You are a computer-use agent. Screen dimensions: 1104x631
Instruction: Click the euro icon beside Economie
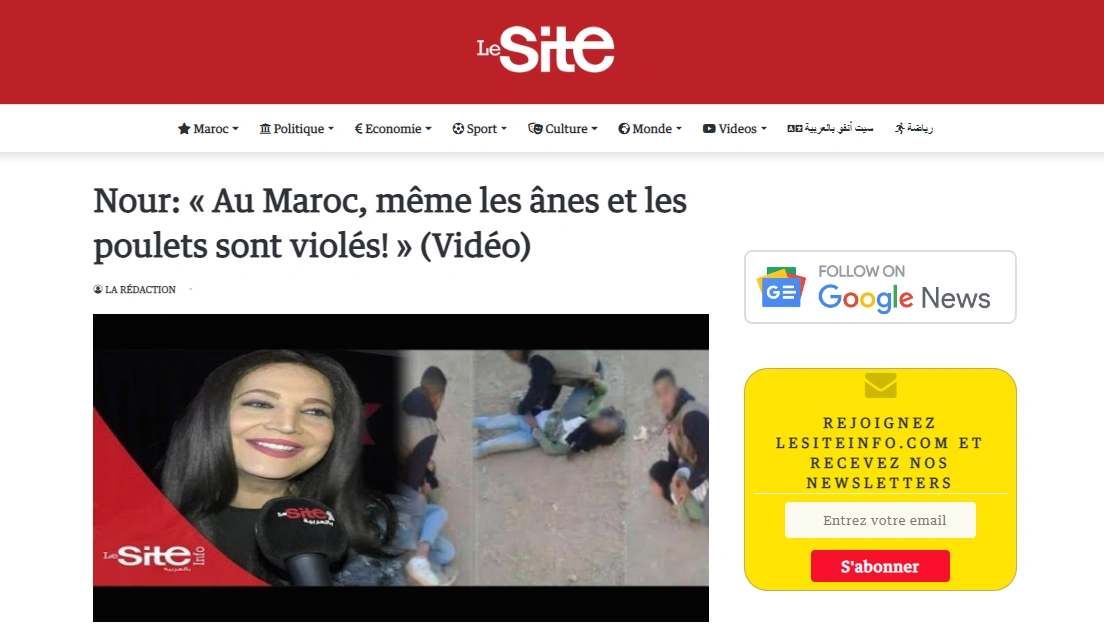pyautogui.click(x=358, y=129)
